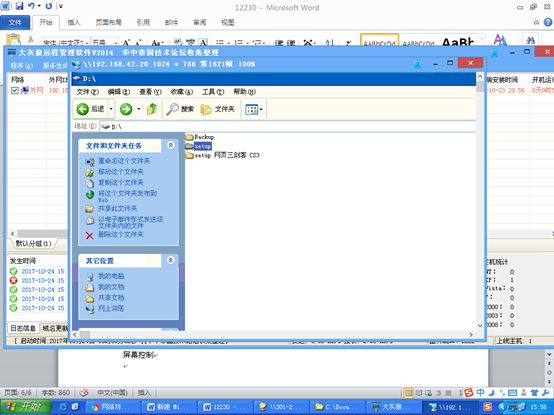Click the green Forward arrow in Explorer
554x415 pixels.
pyautogui.click(x=126, y=109)
